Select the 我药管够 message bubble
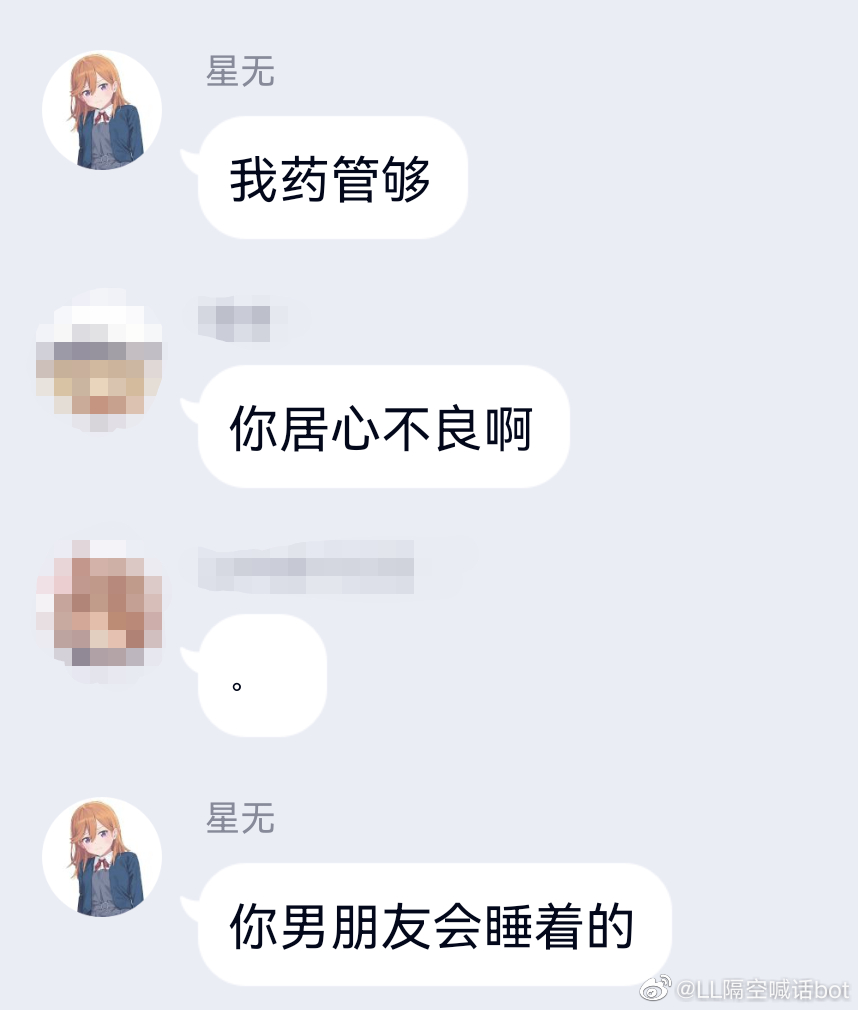The height and width of the screenshot is (1010, 858). coord(332,178)
